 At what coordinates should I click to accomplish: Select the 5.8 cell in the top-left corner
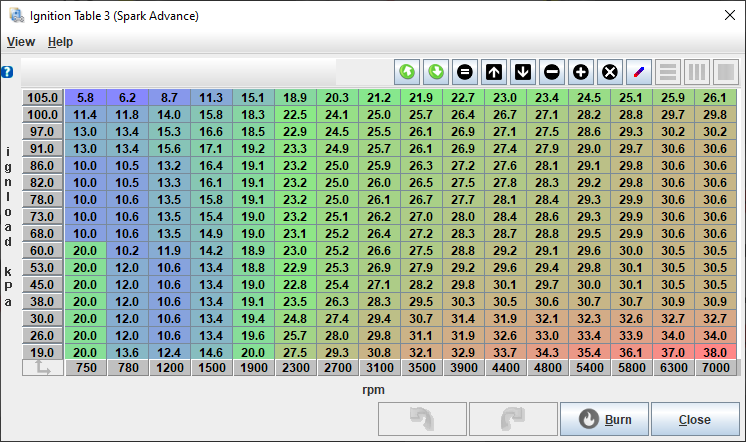point(85,98)
